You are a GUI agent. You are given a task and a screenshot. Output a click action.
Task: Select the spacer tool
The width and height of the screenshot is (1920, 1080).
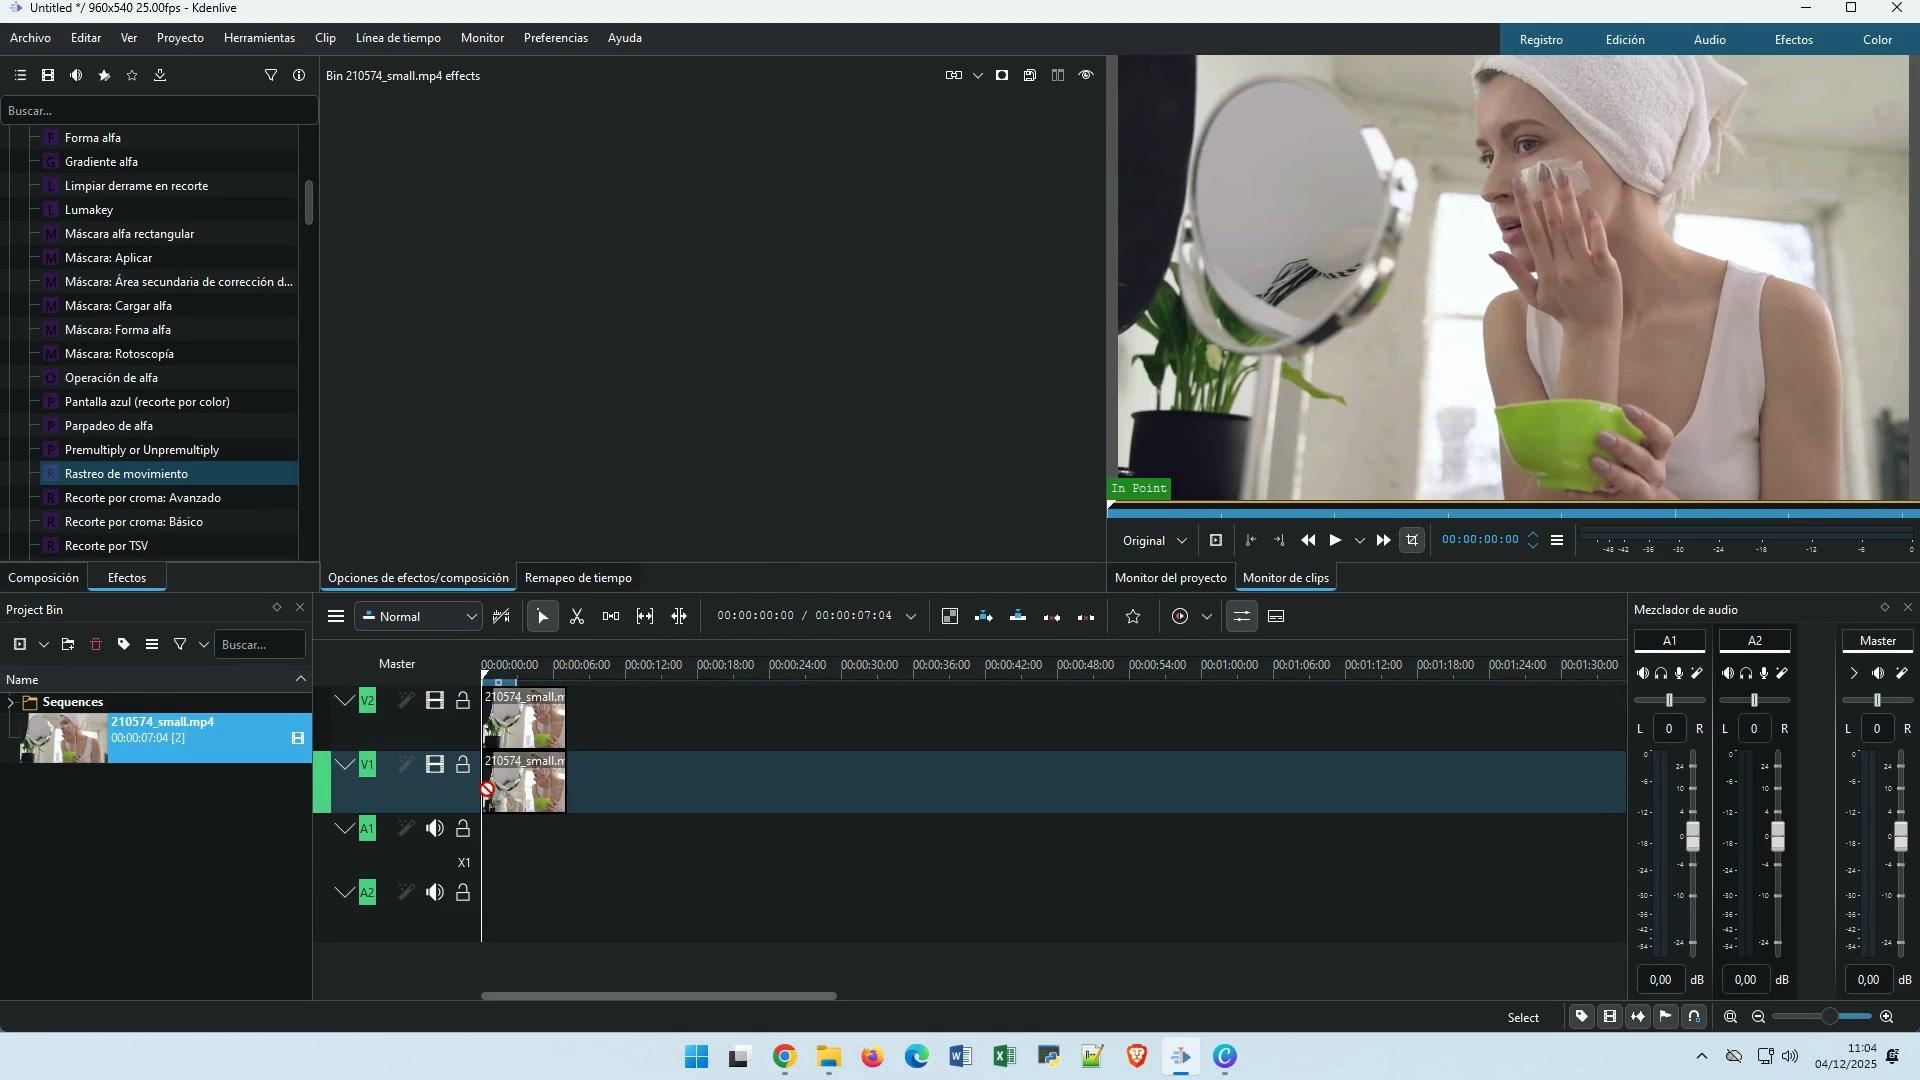pos(611,617)
